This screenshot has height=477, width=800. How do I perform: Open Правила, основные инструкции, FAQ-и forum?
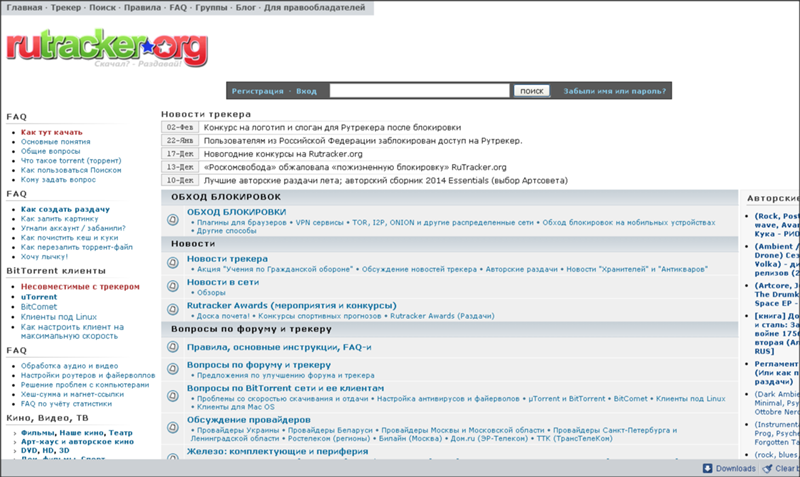pyautogui.click(x=279, y=347)
